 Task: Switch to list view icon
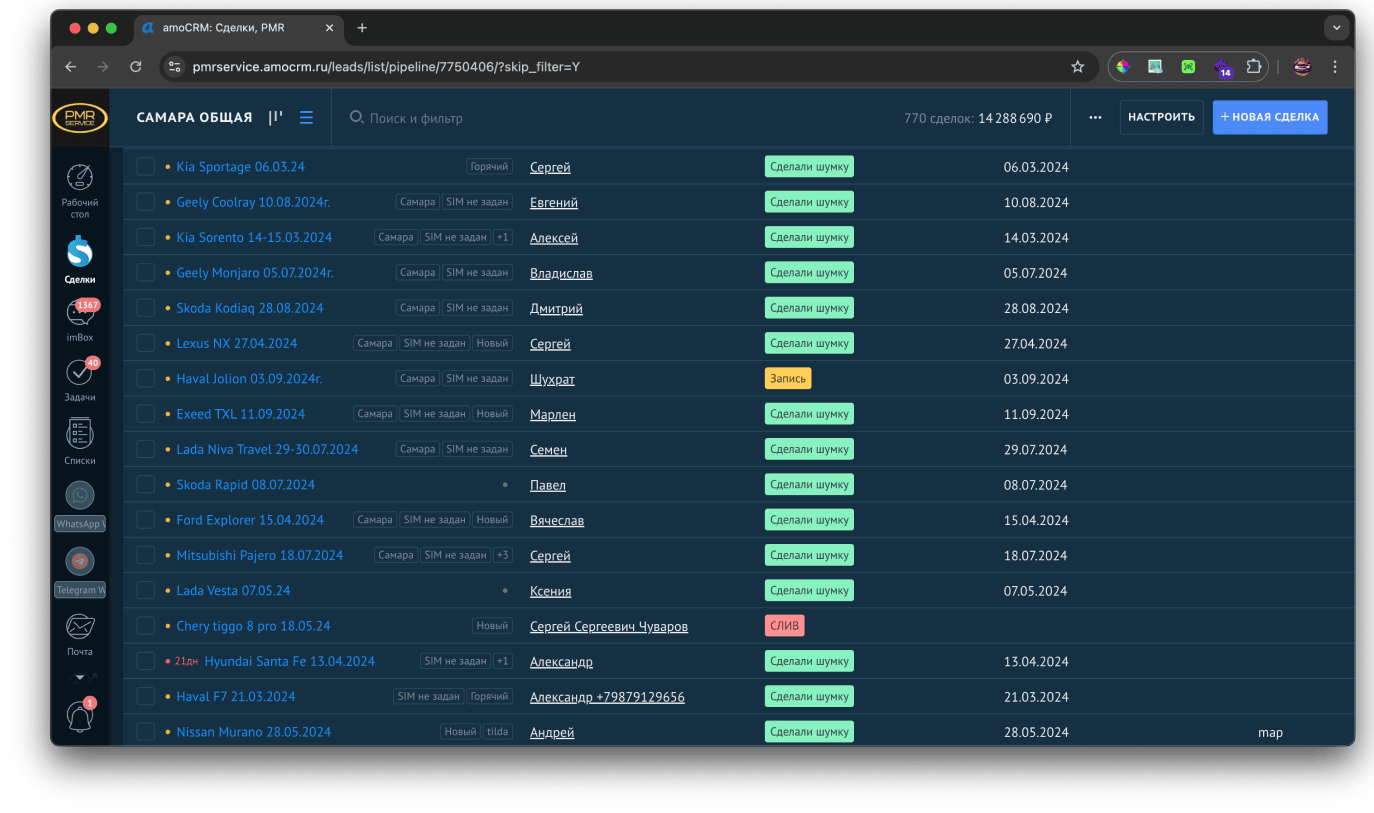[307, 118]
